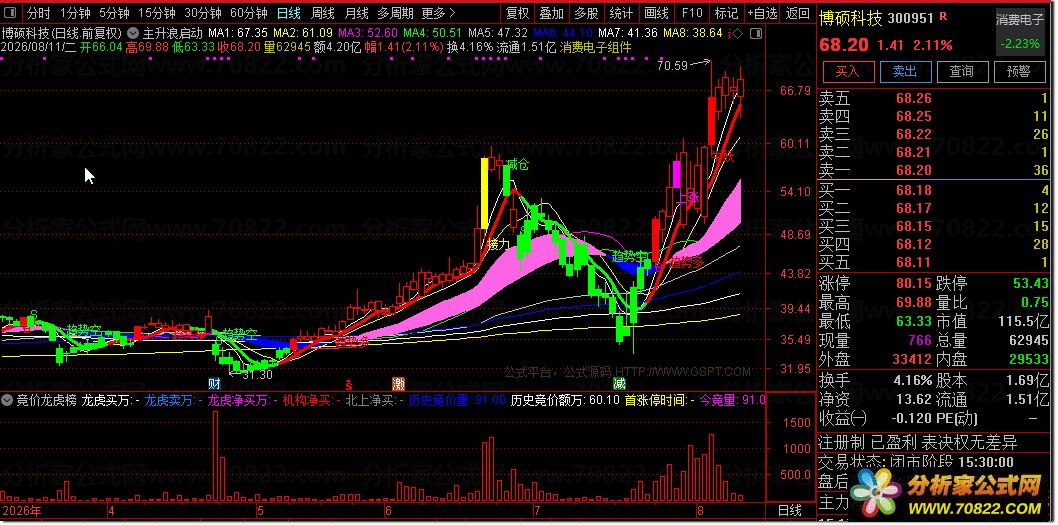Activate the 画线 drawing tool
Viewport: 1058px width, 525px height.
click(656, 13)
